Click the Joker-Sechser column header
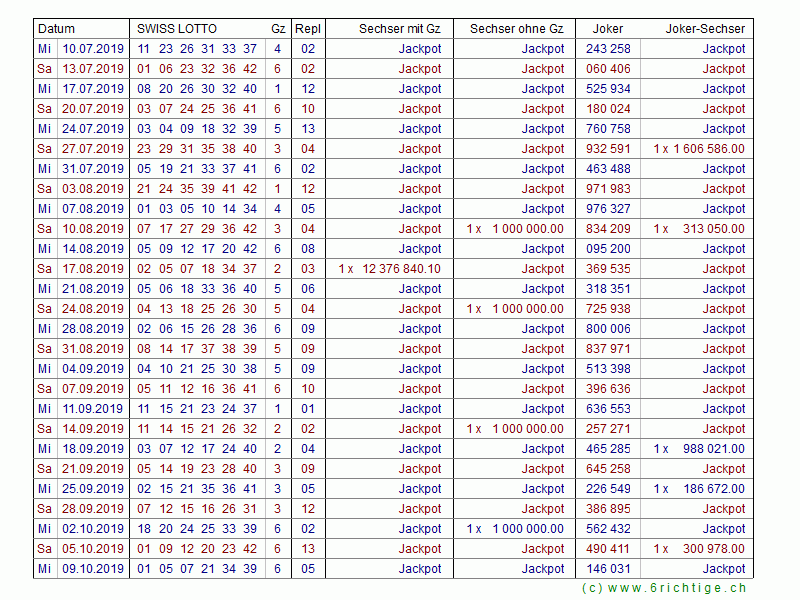Viewport: 800px width, 600px height. point(705,29)
